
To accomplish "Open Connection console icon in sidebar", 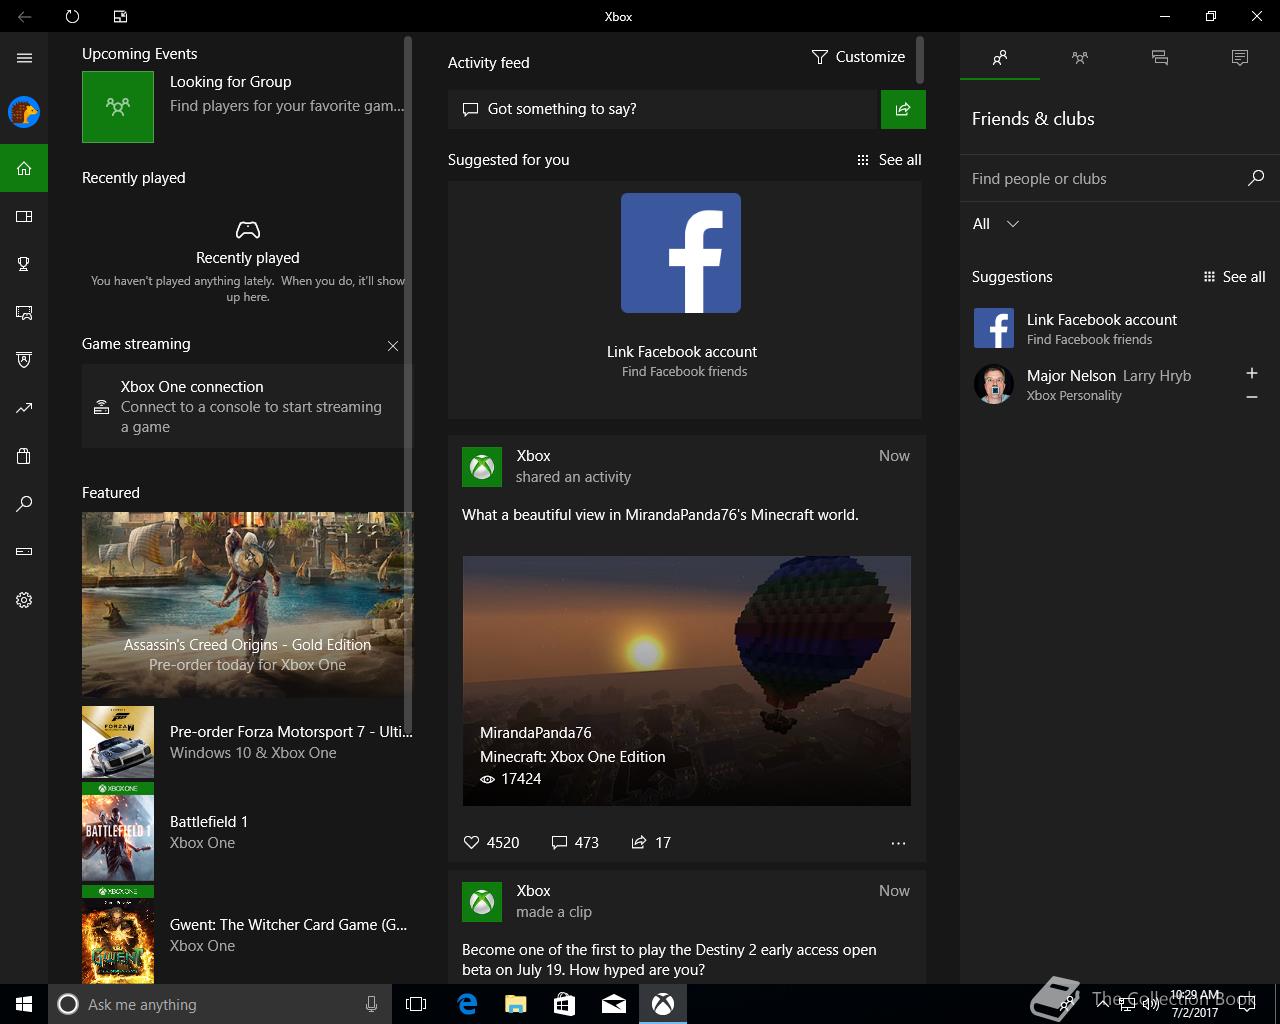I will click(x=24, y=551).
